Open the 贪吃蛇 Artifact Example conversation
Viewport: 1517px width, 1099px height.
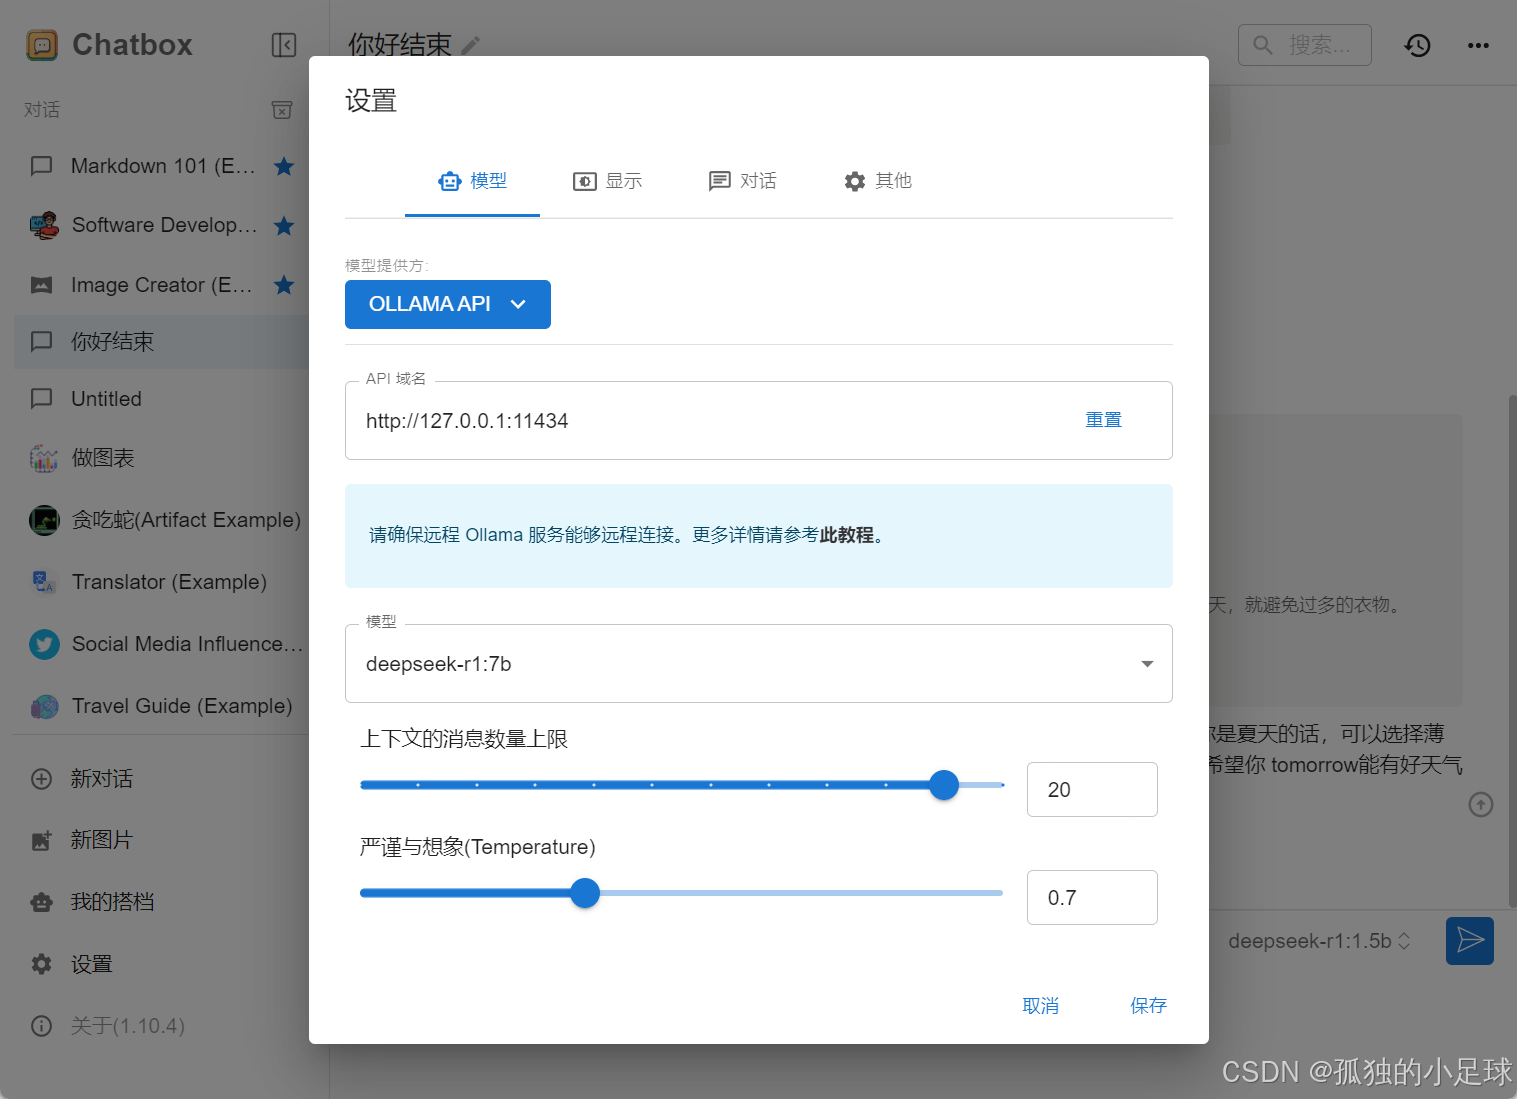pos(160,520)
